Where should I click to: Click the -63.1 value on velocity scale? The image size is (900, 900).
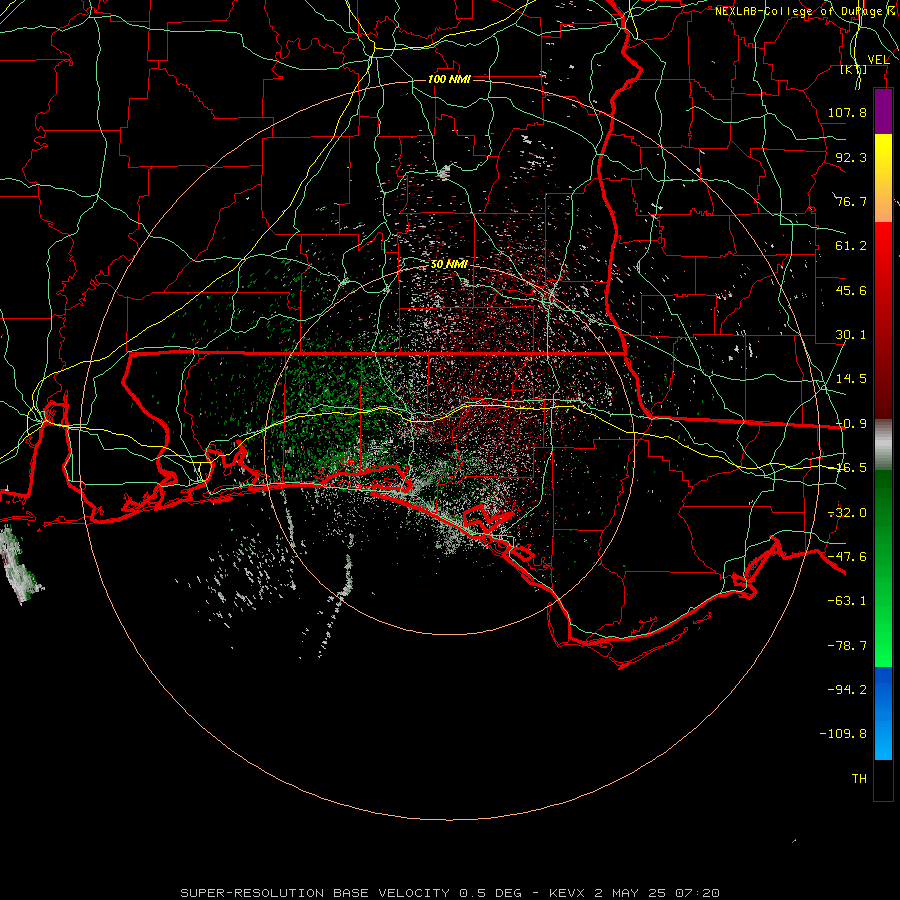[x=847, y=601]
